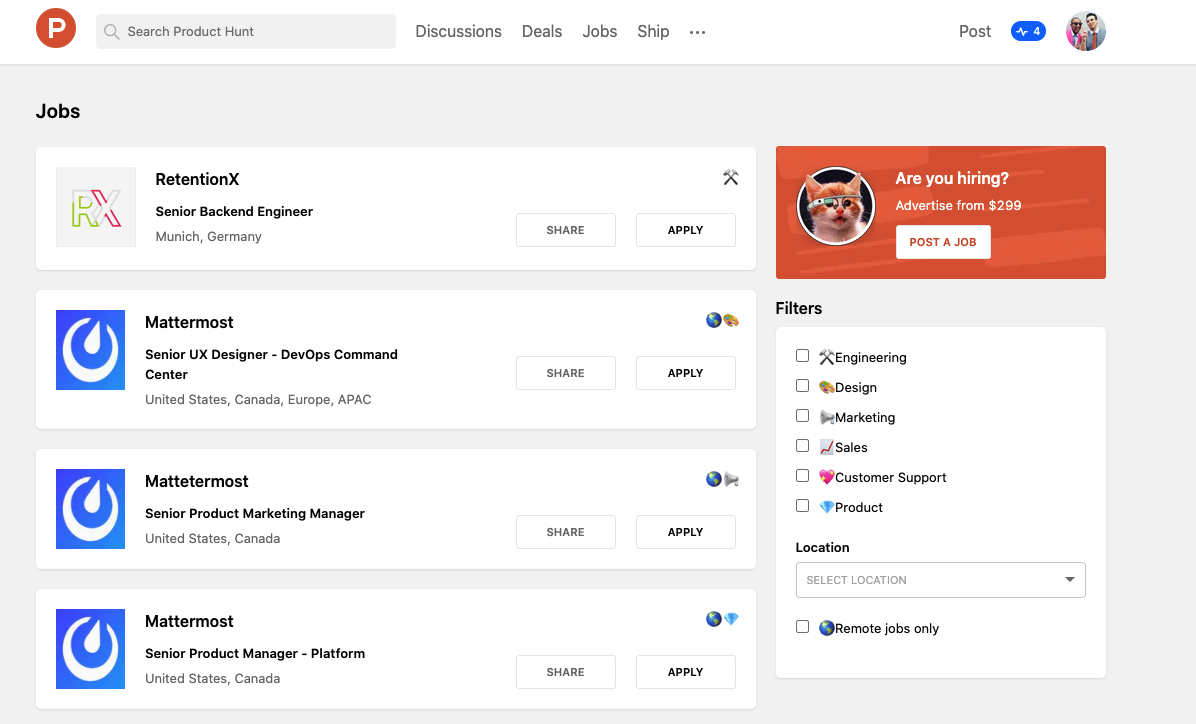
Task: Apply to Senior Backend Engineer job
Action: click(685, 230)
